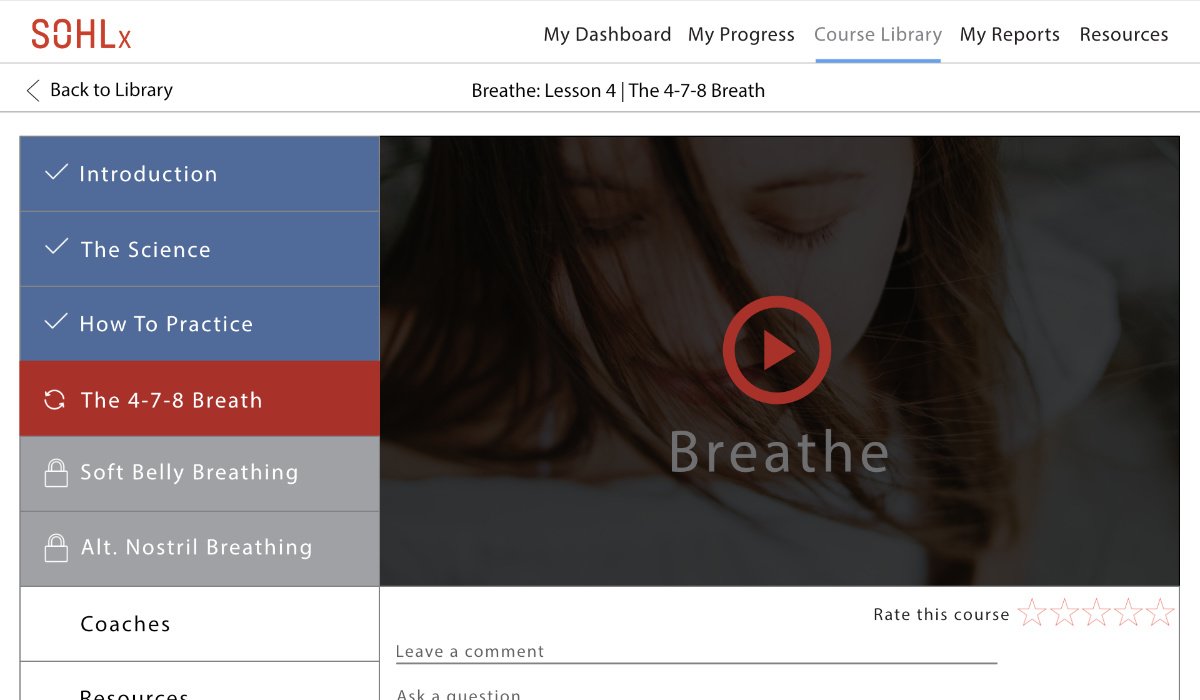Viewport: 1200px width, 700px height.
Task: Rate the course one star
Action: [x=1032, y=612]
